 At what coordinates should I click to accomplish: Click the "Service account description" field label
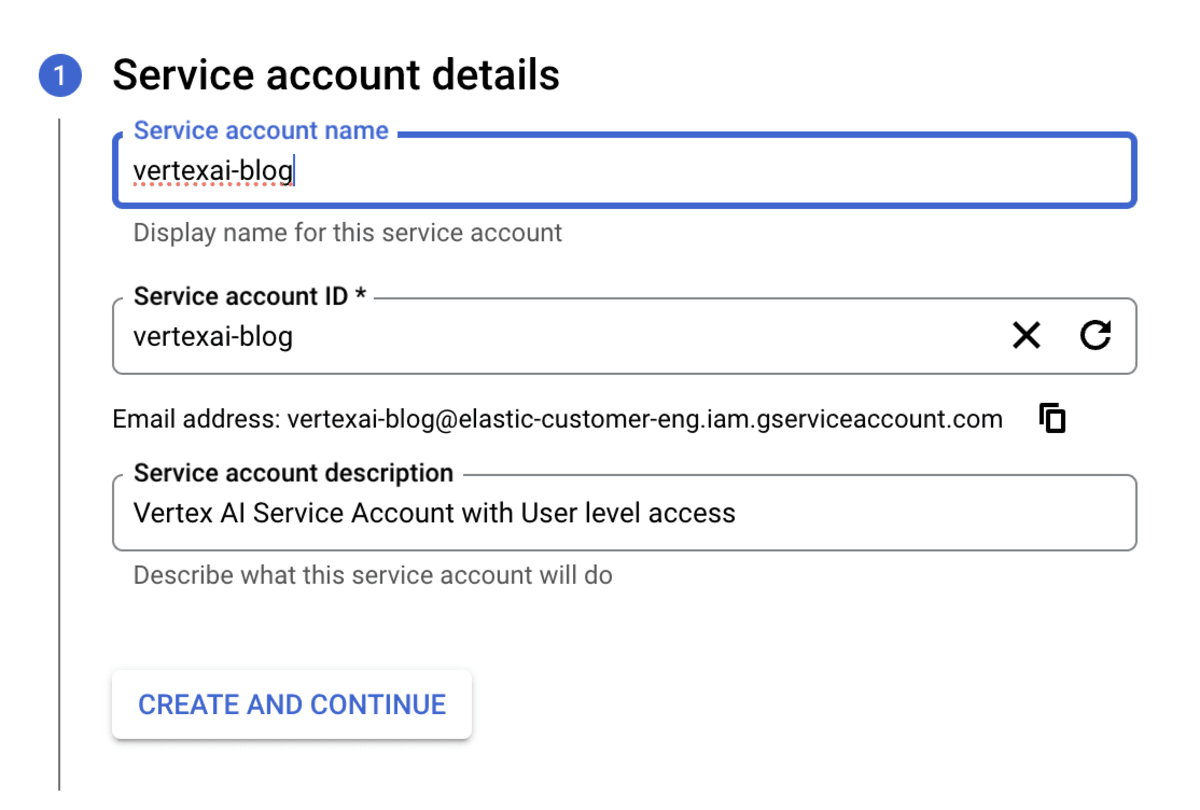[293, 473]
